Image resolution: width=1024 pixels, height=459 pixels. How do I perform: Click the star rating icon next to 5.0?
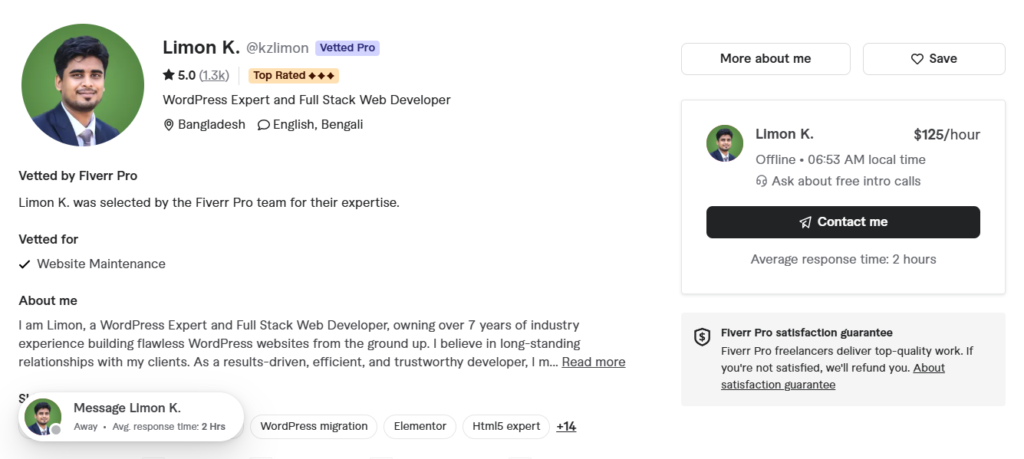tap(168, 75)
